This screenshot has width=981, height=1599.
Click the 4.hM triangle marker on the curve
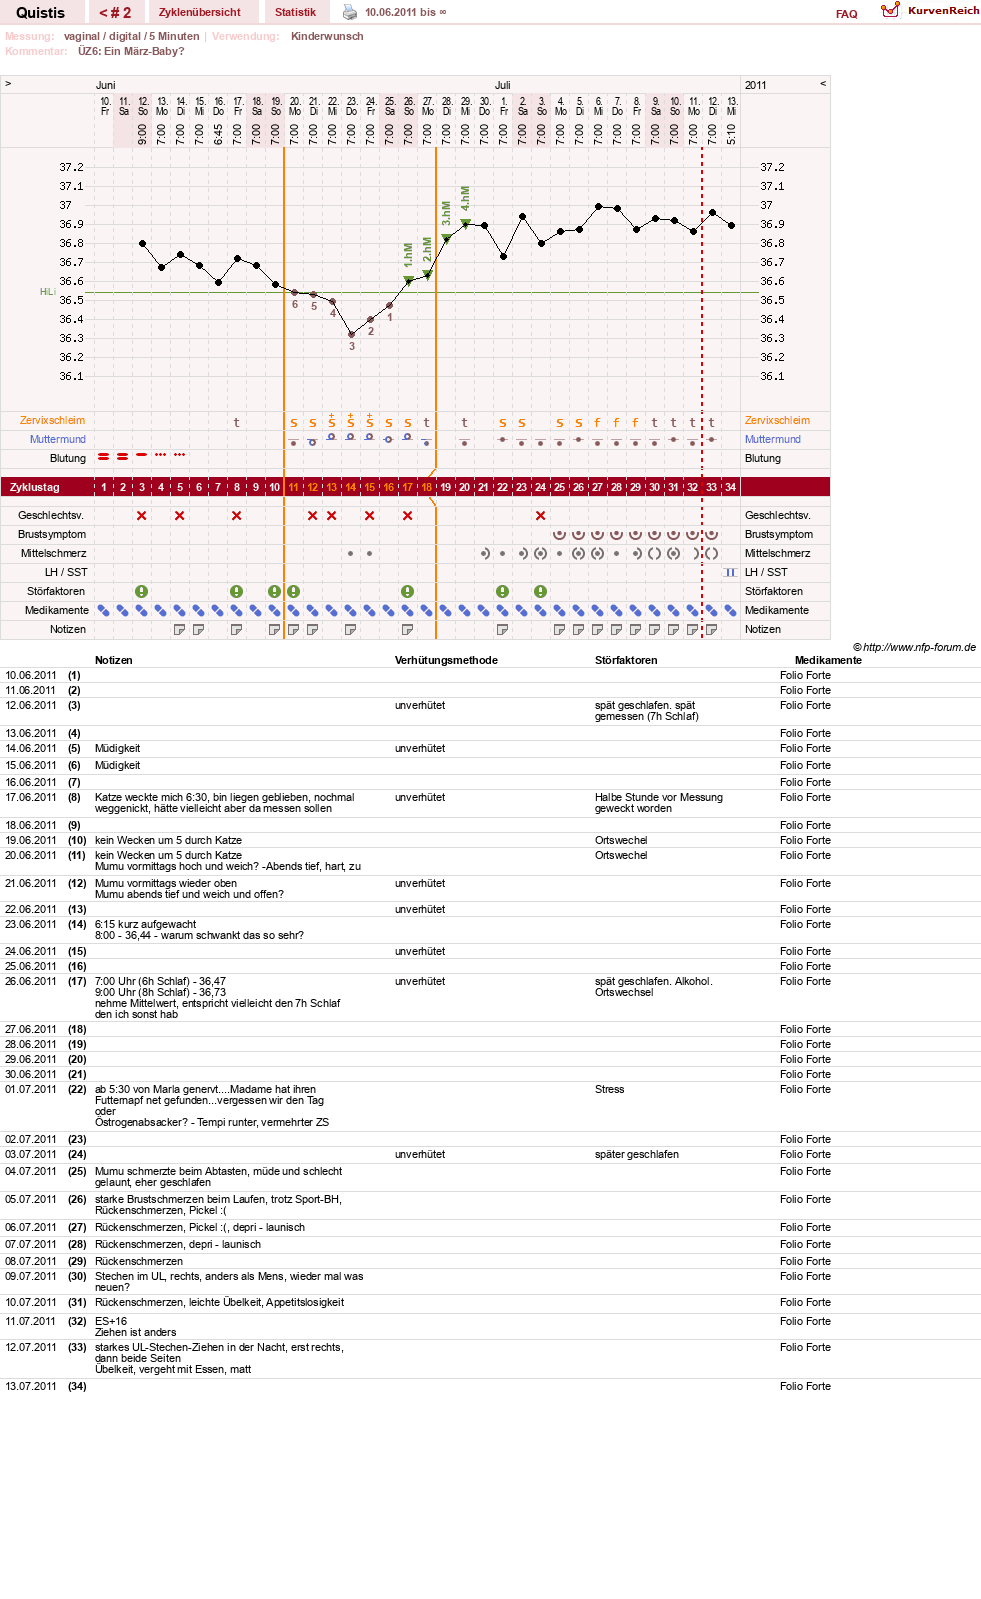pyautogui.click(x=465, y=223)
